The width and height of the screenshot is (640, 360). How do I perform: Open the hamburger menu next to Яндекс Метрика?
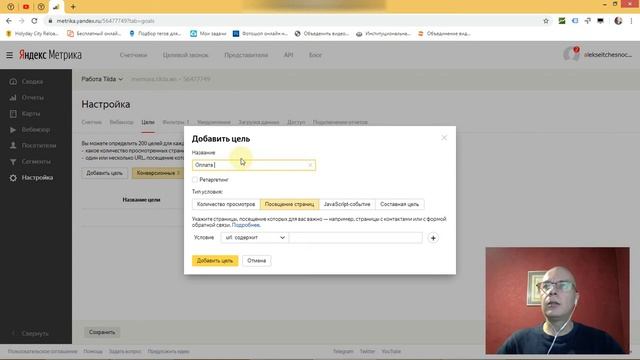coord(9,55)
